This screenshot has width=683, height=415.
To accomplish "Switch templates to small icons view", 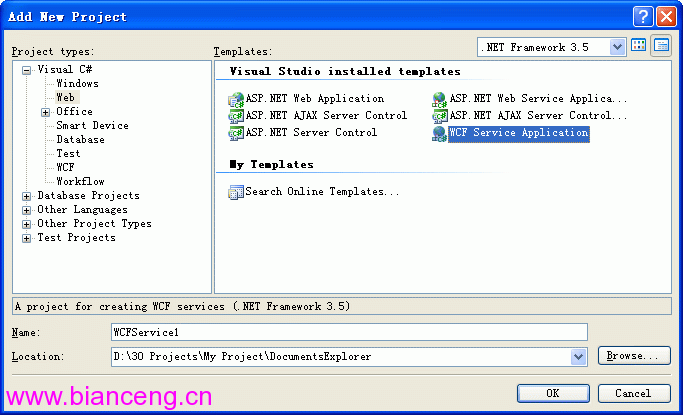I will (x=661, y=45).
